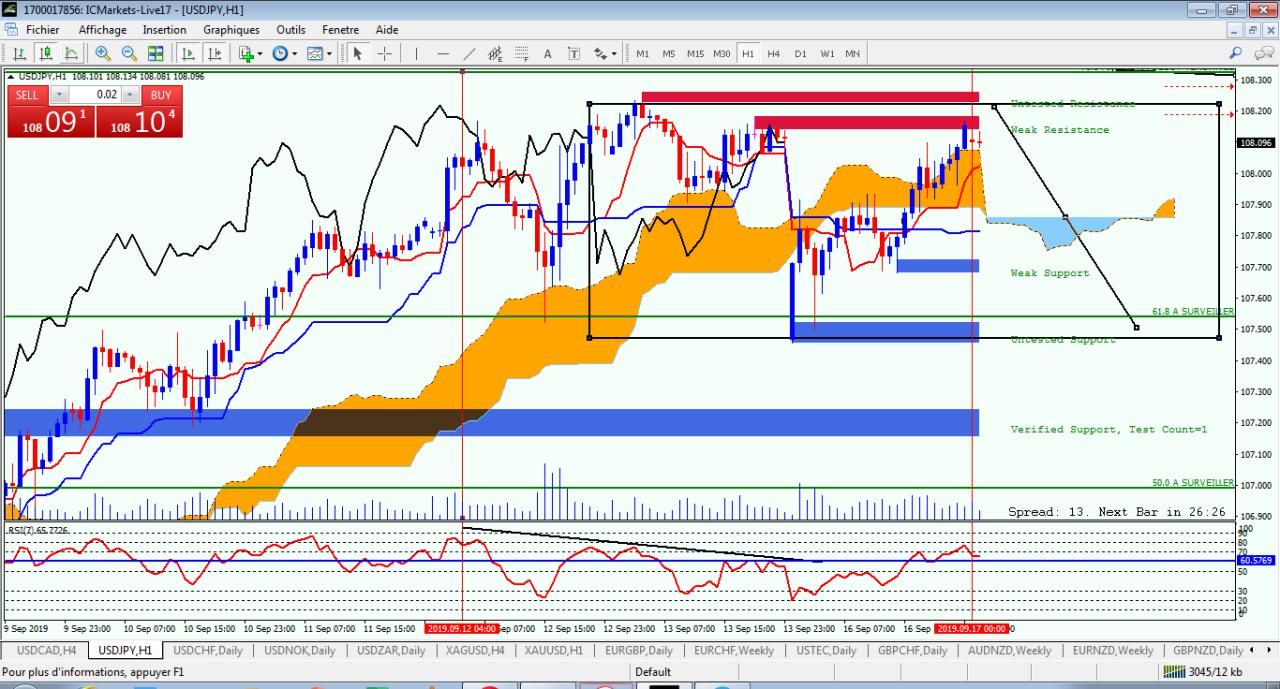Open the chart templates icon
This screenshot has width=1280, height=689.
314,53
